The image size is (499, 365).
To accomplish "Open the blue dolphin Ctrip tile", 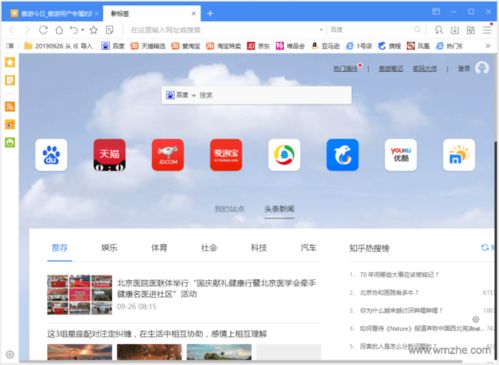I will point(342,155).
